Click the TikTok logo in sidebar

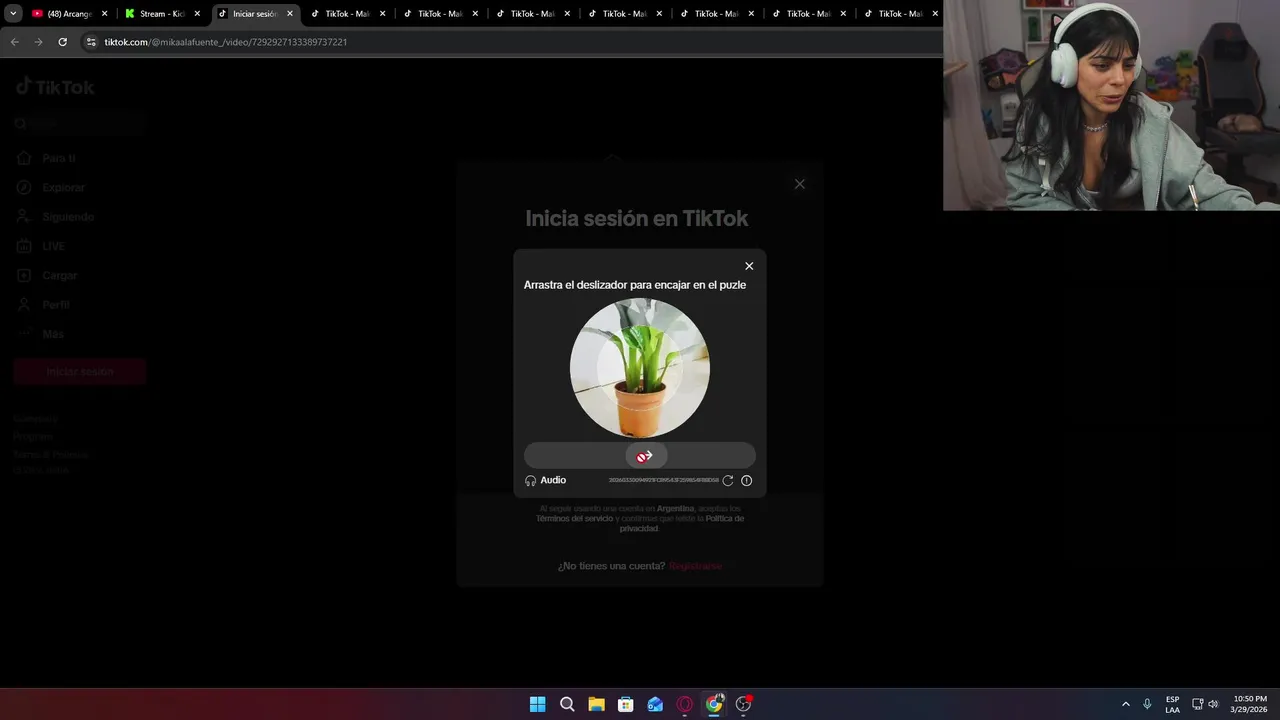(x=55, y=87)
